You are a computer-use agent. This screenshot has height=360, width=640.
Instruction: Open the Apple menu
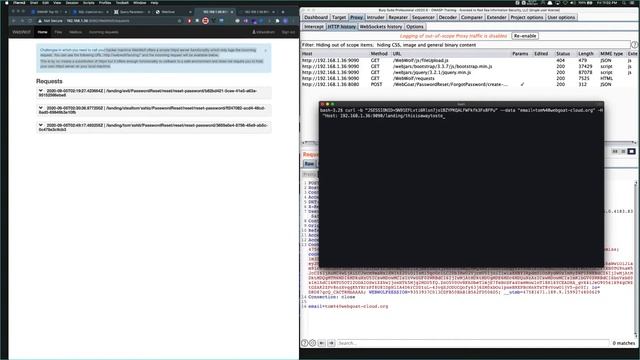7,2
